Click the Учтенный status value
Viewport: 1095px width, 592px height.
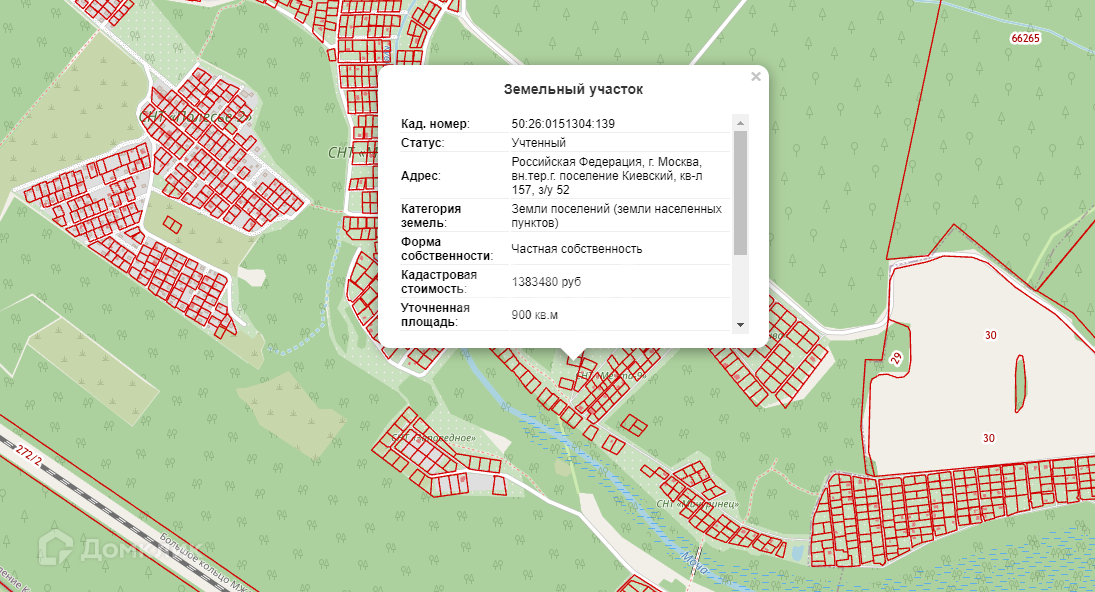pos(539,143)
